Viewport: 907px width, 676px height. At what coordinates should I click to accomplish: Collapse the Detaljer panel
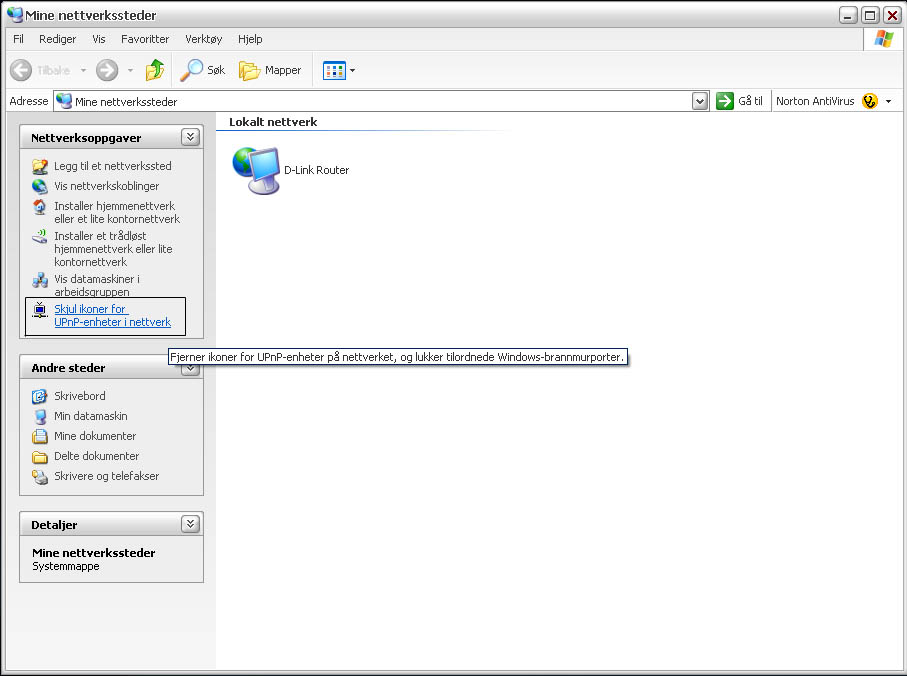tap(190, 524)
